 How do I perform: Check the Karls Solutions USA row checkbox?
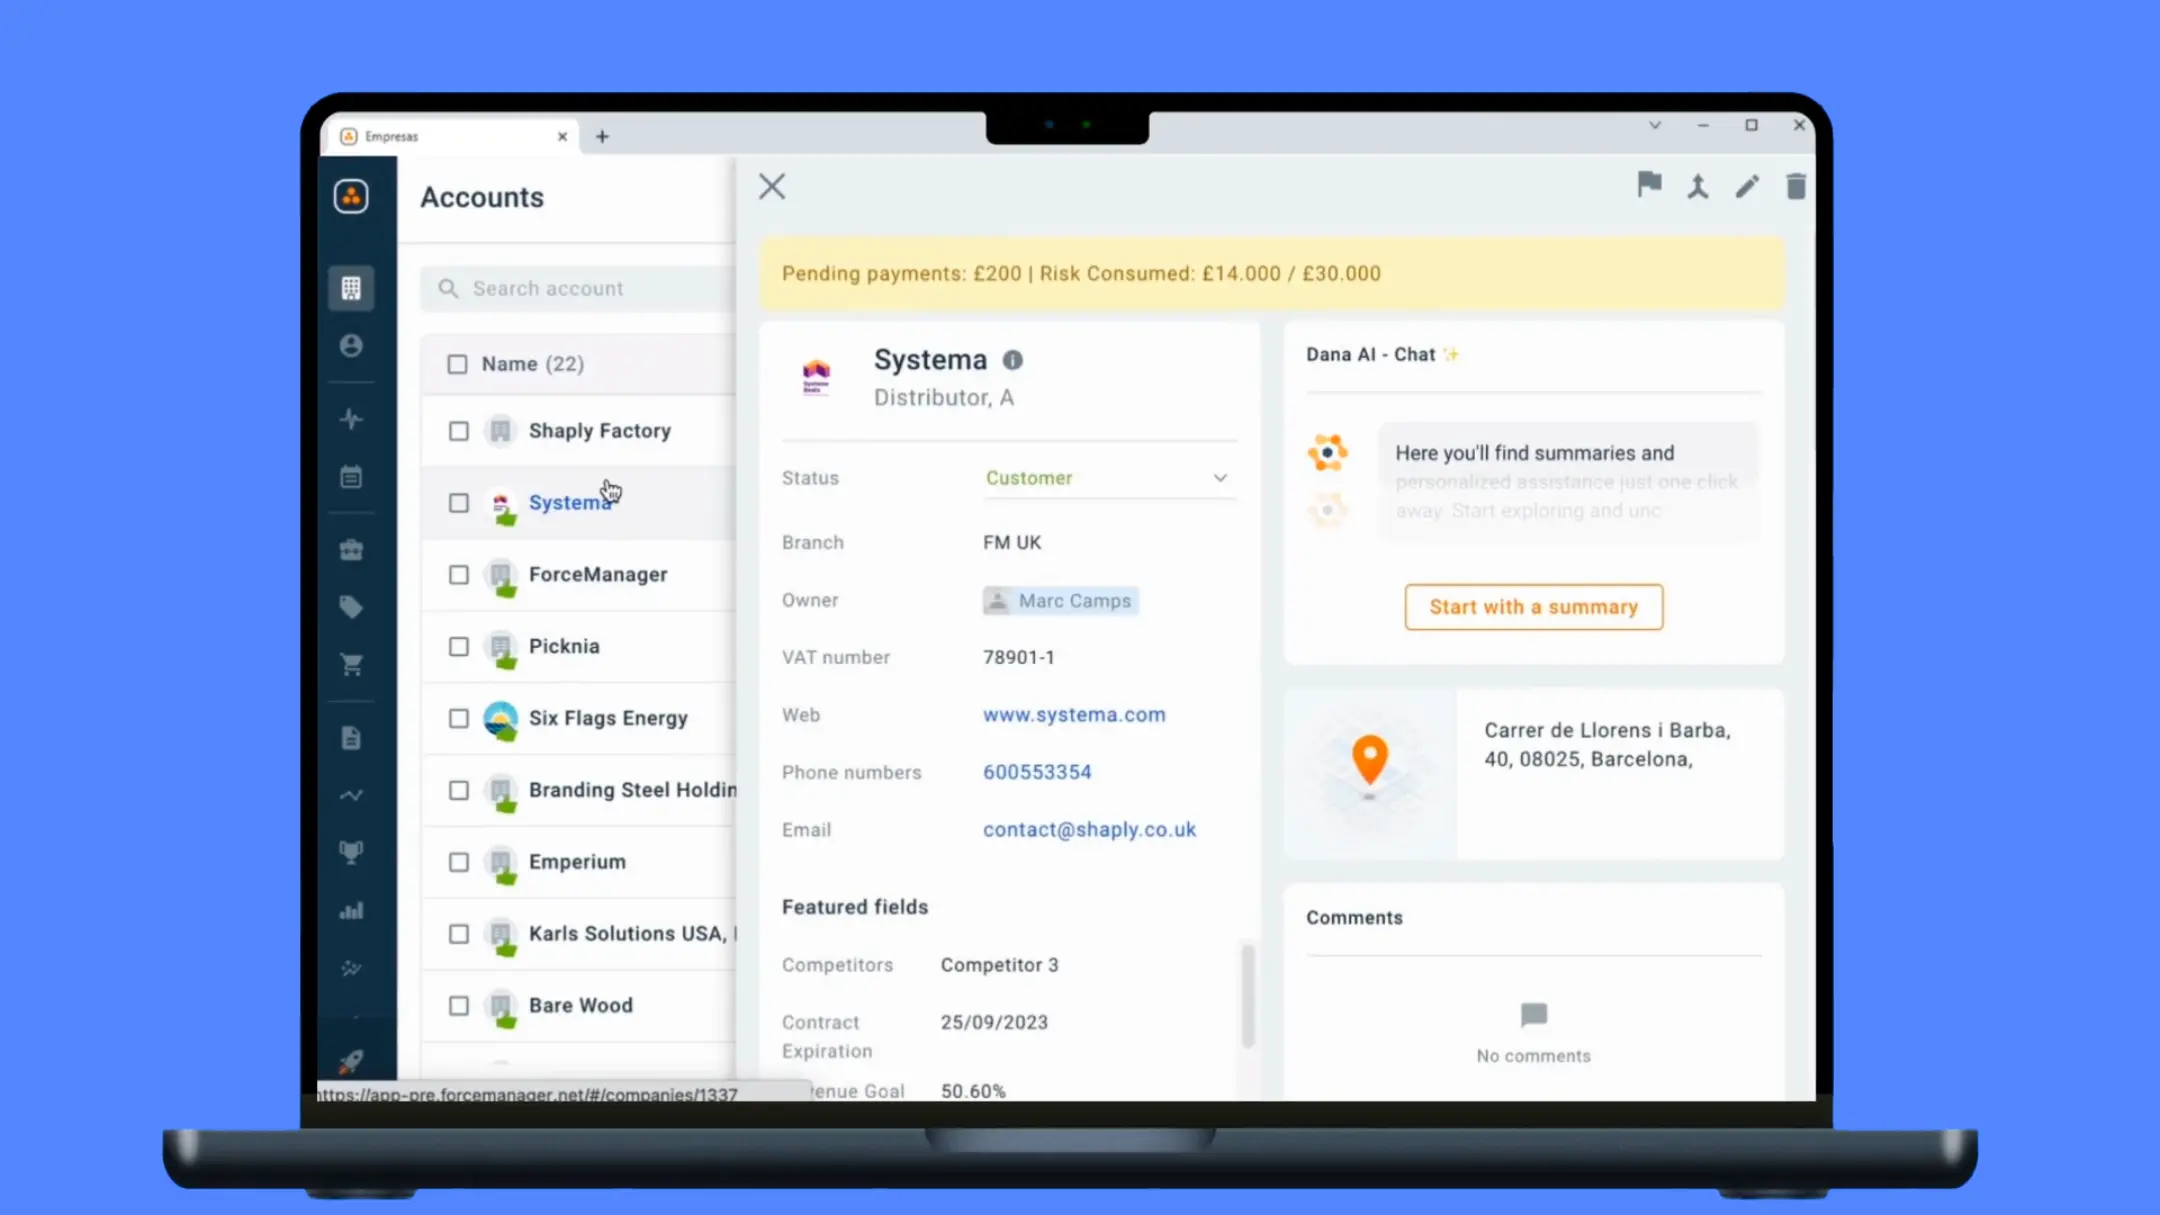458,934
